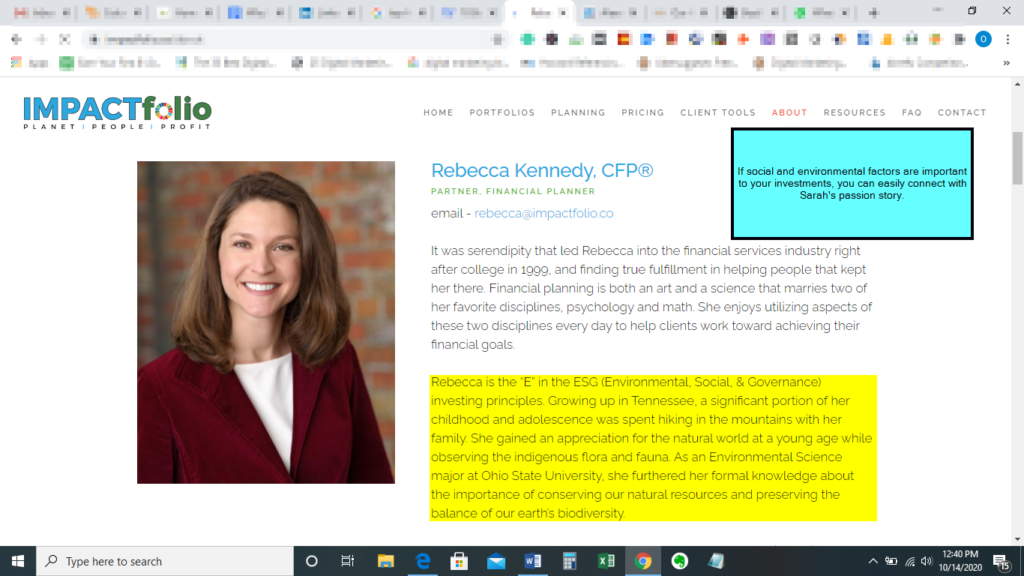
Task: Open the Microsoft Store taskbar icon
Action: (x=459, y=561)
